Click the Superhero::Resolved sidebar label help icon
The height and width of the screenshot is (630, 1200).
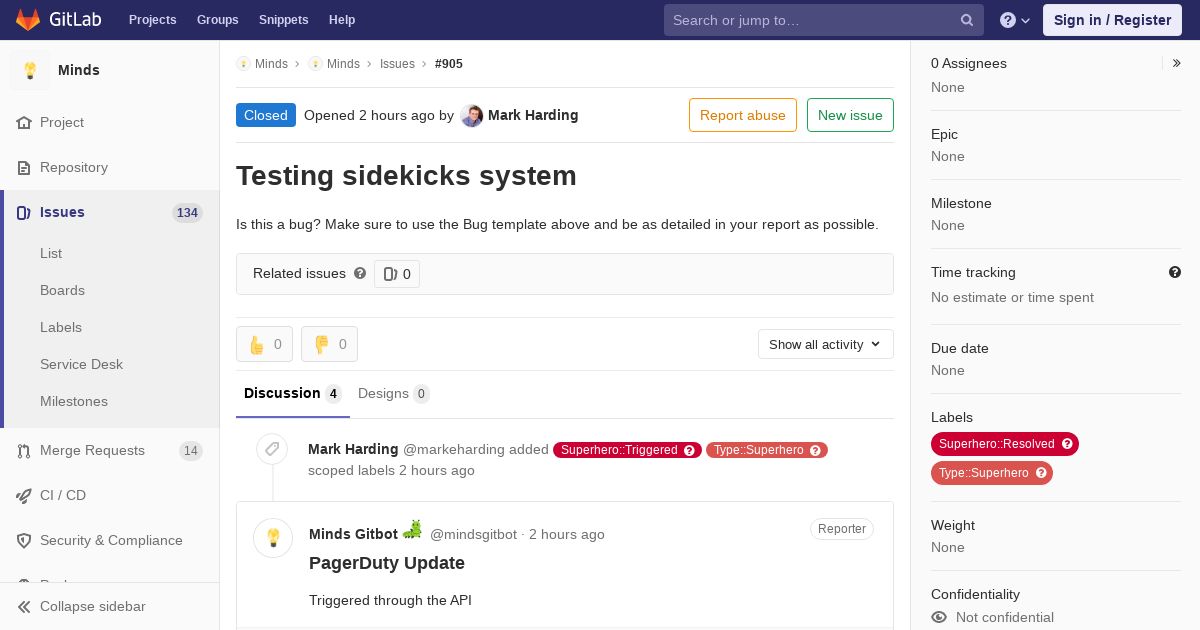pos(1067,444)
